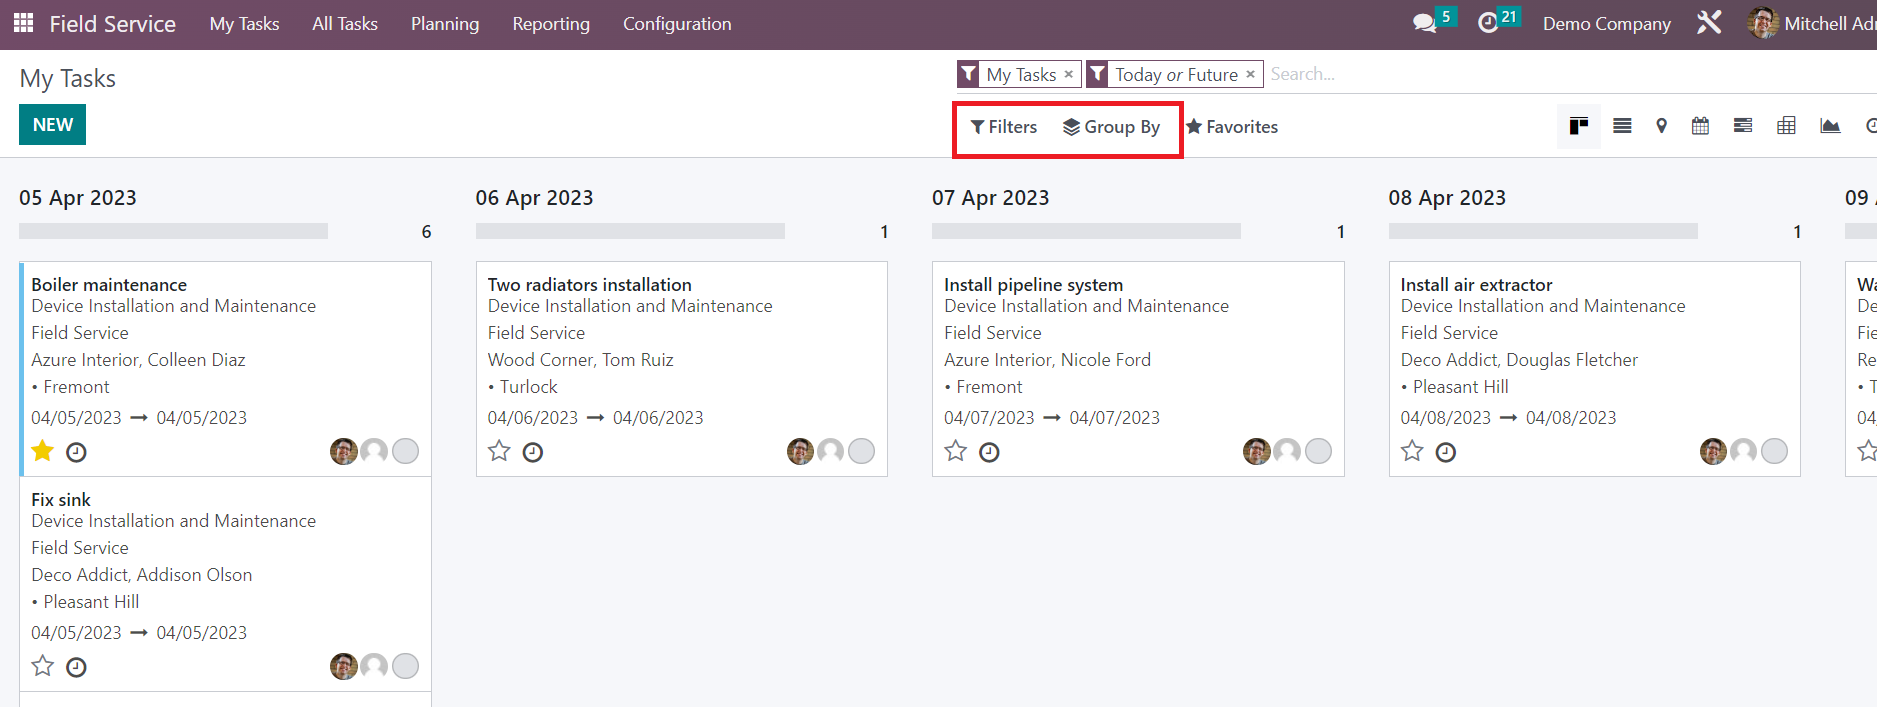Screen dimensions: 1877x707
Task: Click assignee avatar on Two radiators installation card
Action: pyautogui.click(x=800, y=451)
